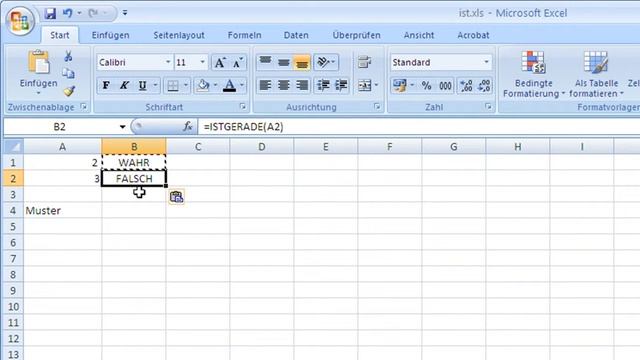Open the Standard number format dropdown
The image size is (640, 360).
click(x=486, y=62)
